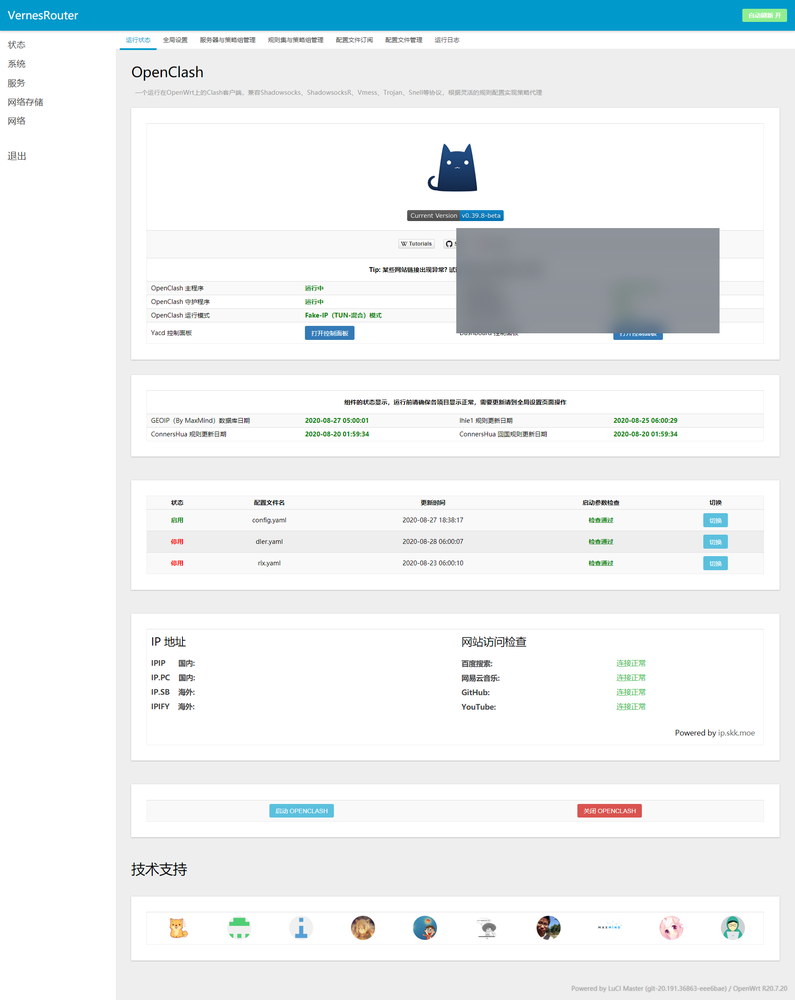Click the 2020-08-28 06:00:07 update time
Screen dimensions: 795x1000
point(433,542)
